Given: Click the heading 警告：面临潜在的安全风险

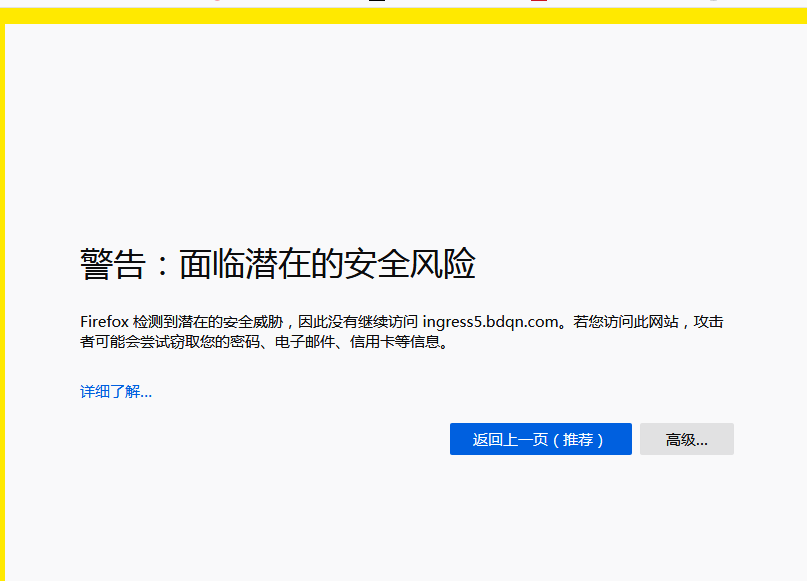Looking at the screenshot, I should pyautogui.click(x=277, y=263).
